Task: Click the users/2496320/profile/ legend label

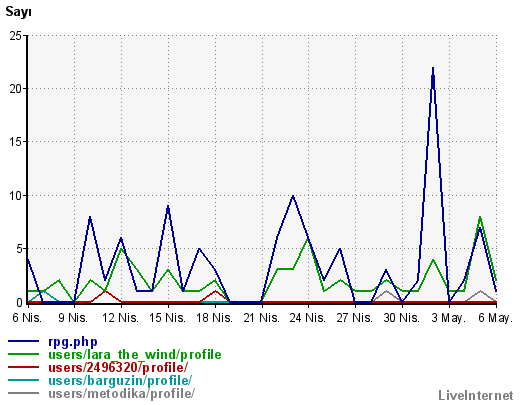Action: coord(118,367)
